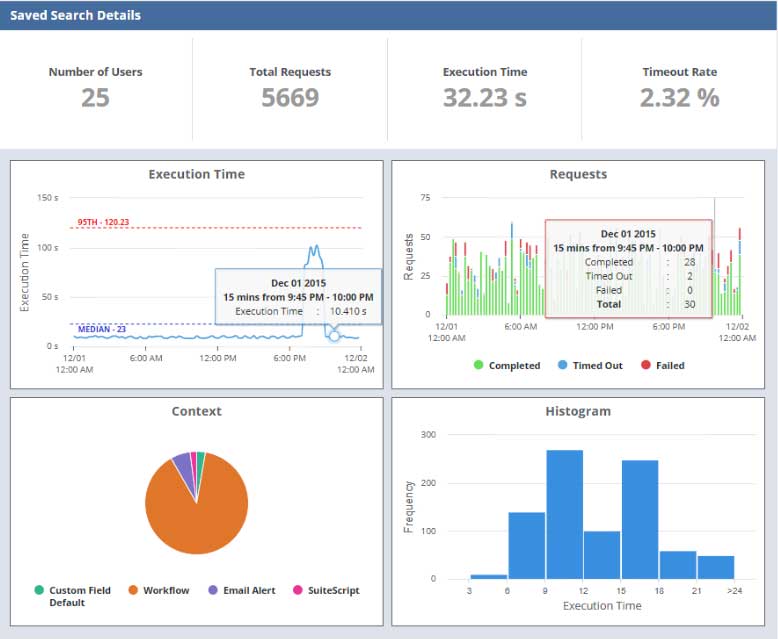Click the purple Email Alert legend marker
Image resolution: width=778 pixels, height=639 pixels.
pos(213,591)
